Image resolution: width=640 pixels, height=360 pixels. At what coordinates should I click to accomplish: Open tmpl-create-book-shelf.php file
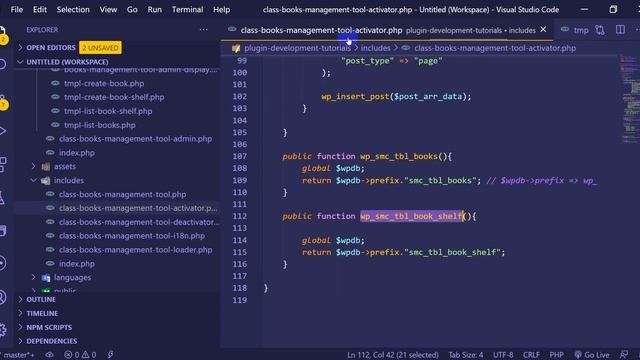click(x=114, y=97)
